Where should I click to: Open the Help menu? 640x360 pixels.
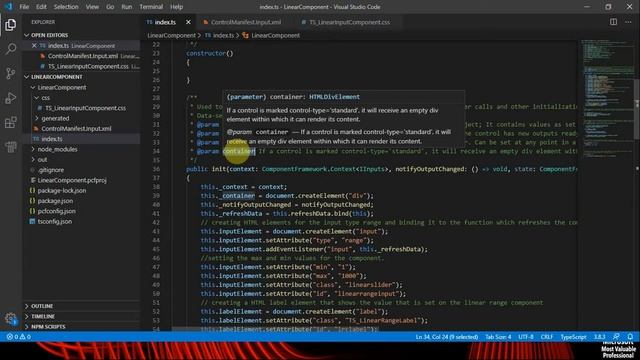pyautogui.click(x=176, y=7)
